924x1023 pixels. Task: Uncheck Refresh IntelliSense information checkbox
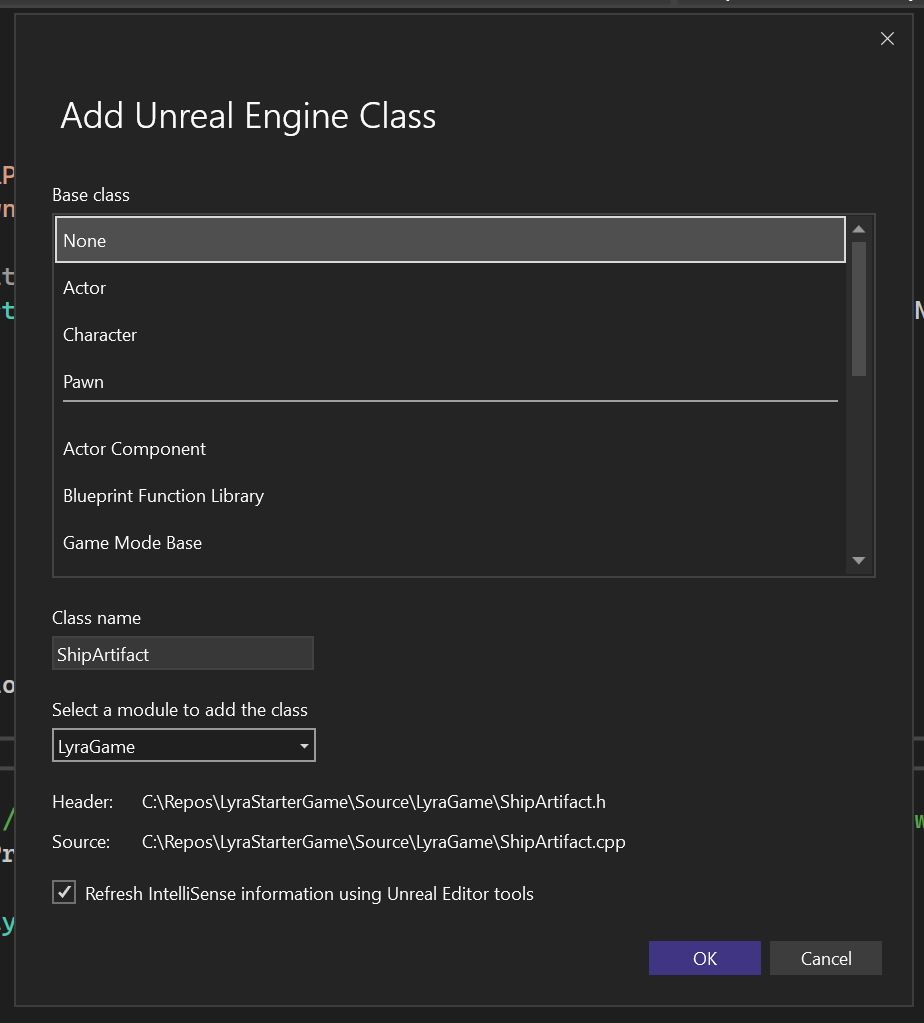coord(64,893)
